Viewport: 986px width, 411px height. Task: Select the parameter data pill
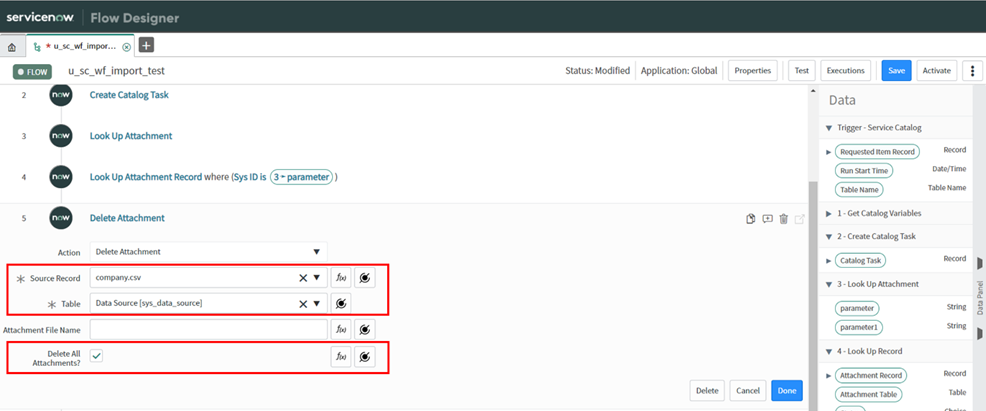coord(858,309)
